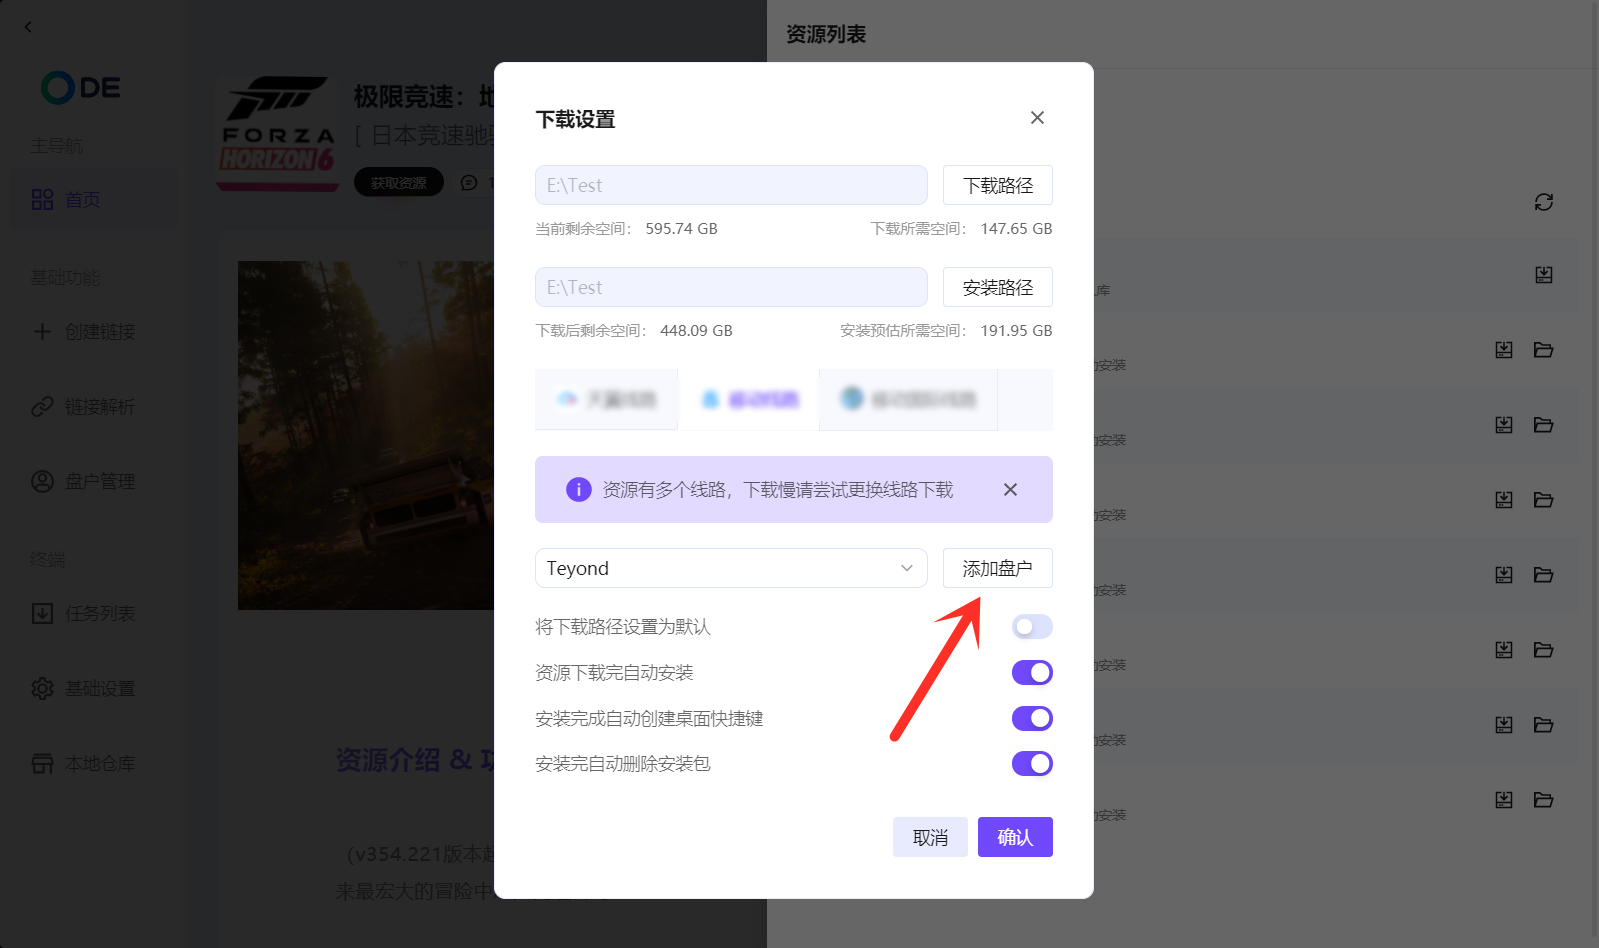
Task: Click the download icon in the row without a folder icon
Action: 1544,275
